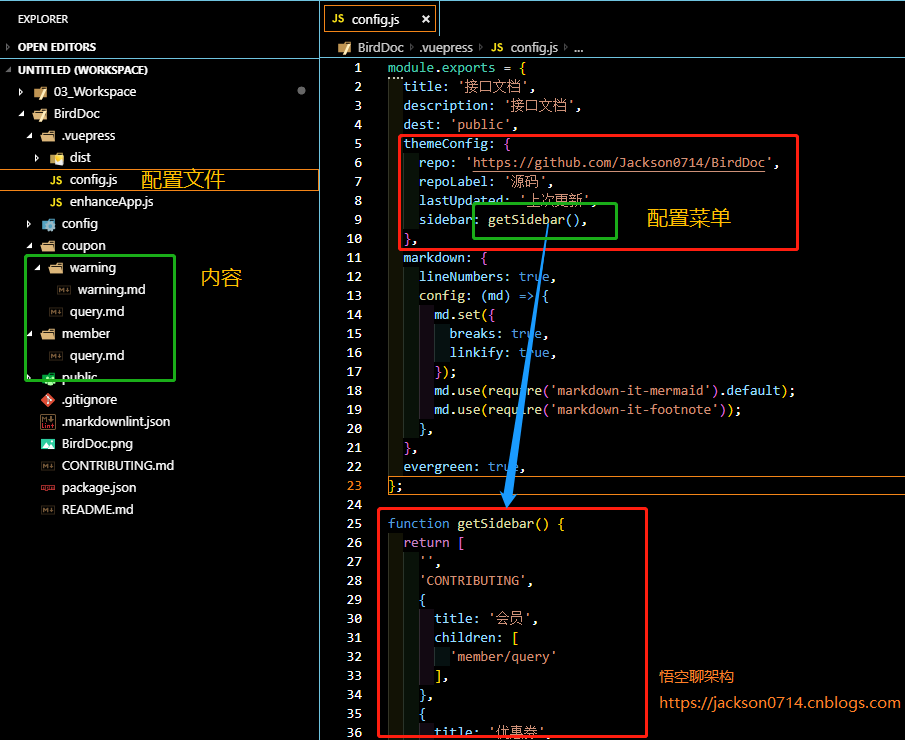Click 'evergreen' property on line 22
The image size is (905, 740).
[x=437, y=467]
